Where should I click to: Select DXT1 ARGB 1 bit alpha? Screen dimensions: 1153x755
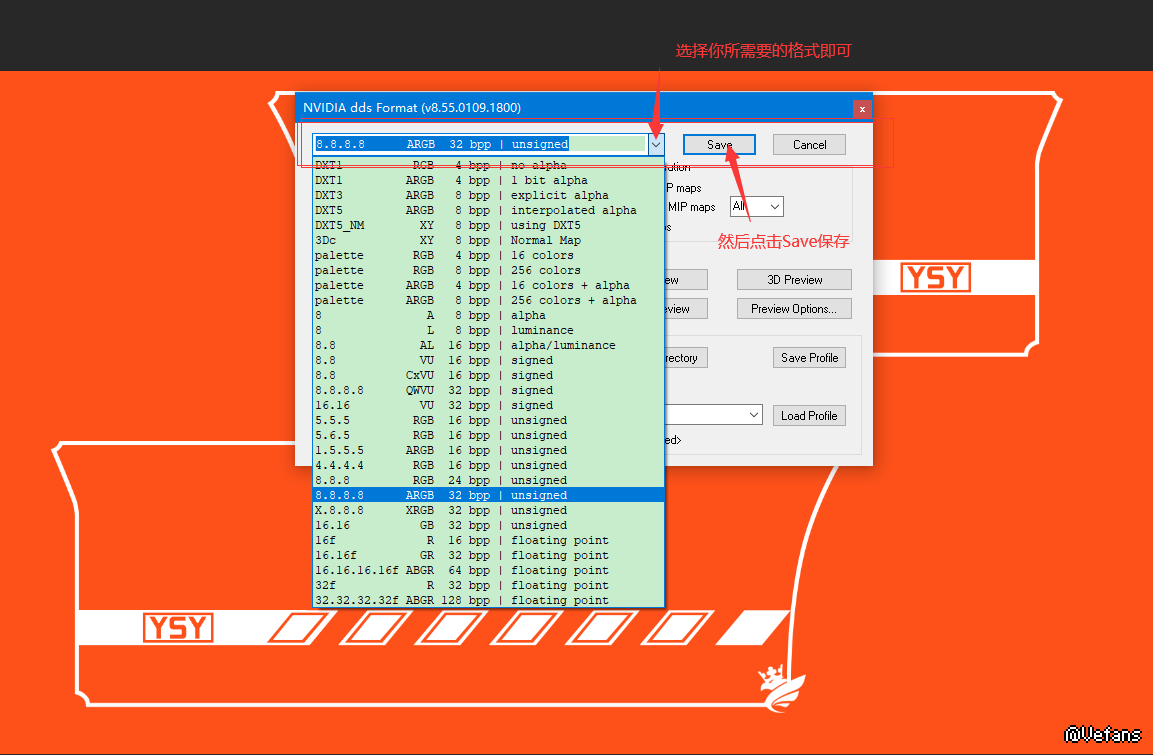(489, 180)
